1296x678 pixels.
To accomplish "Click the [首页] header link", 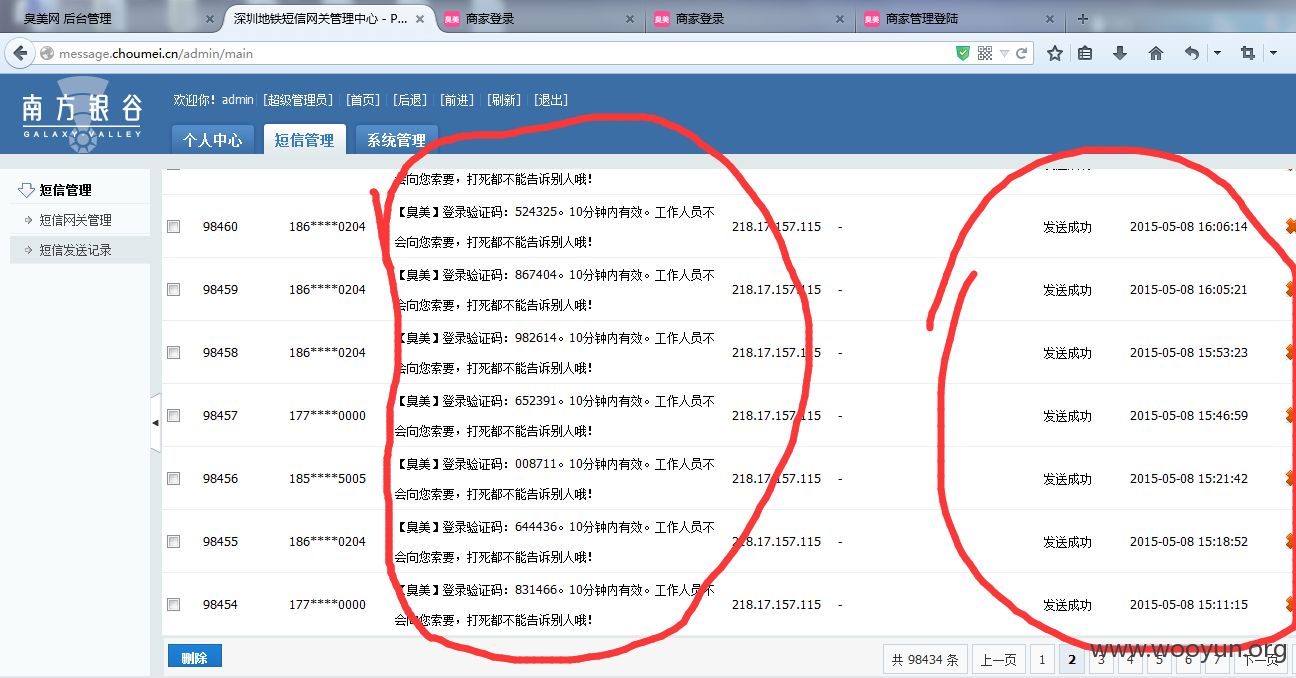I will (x=363, y=100).
